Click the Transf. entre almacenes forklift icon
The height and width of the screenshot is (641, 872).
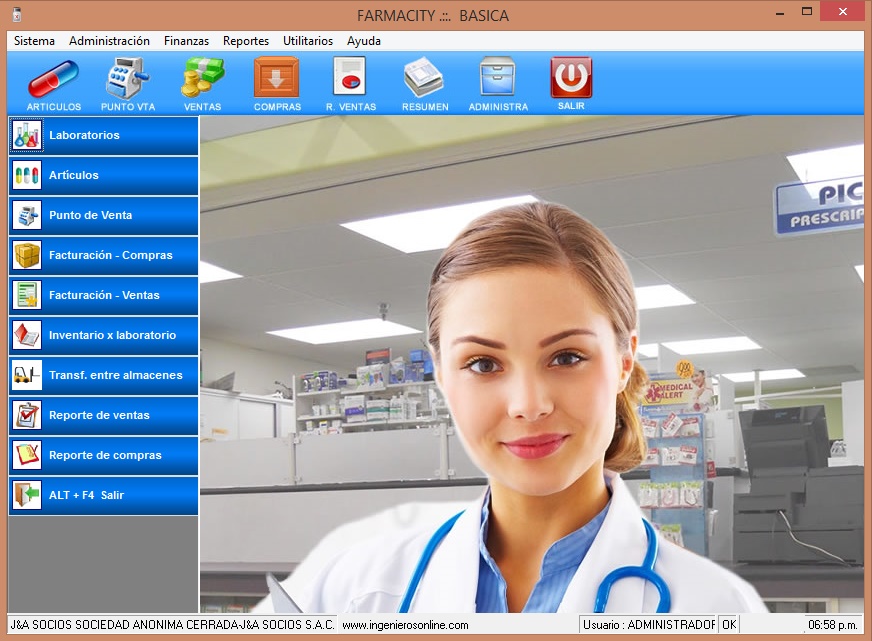coord(27,375)
